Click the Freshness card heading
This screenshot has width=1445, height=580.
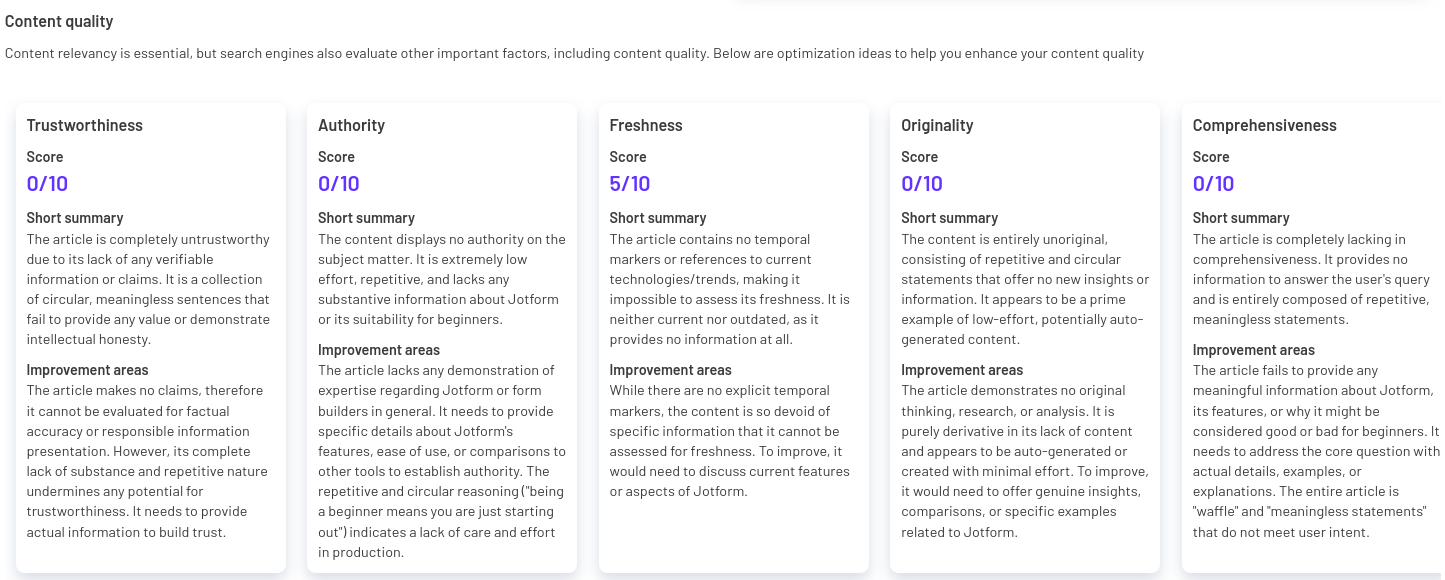coord(646,125)
